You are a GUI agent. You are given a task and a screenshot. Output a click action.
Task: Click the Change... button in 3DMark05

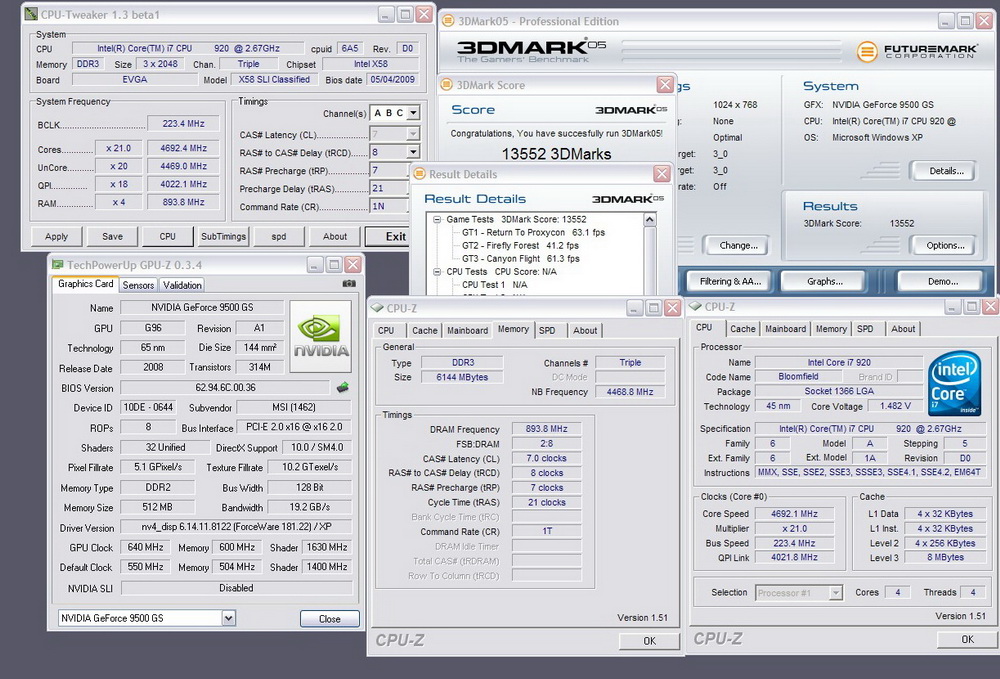tap(738, 245)
